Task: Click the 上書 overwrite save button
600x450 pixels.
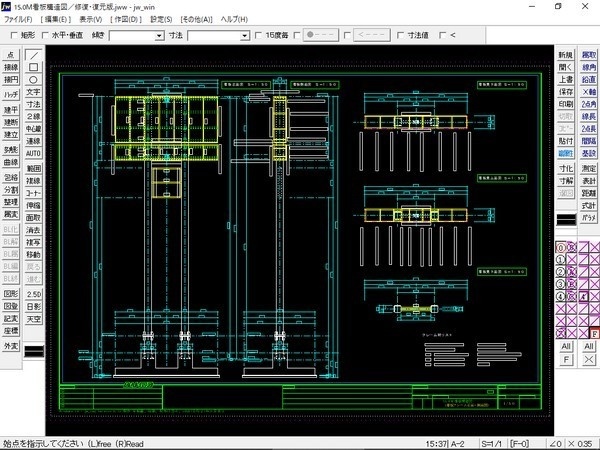Action: point(566,80)
